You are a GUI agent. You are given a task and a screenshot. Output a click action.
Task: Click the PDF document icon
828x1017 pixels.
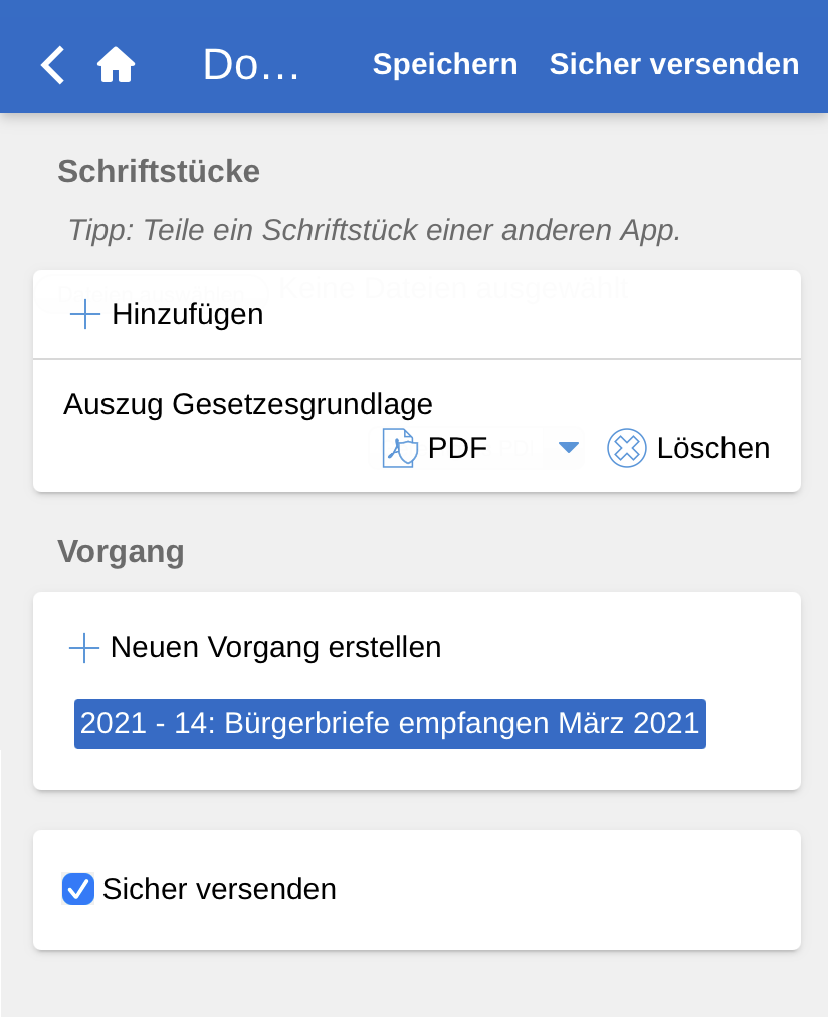click(x=400, y=448)
